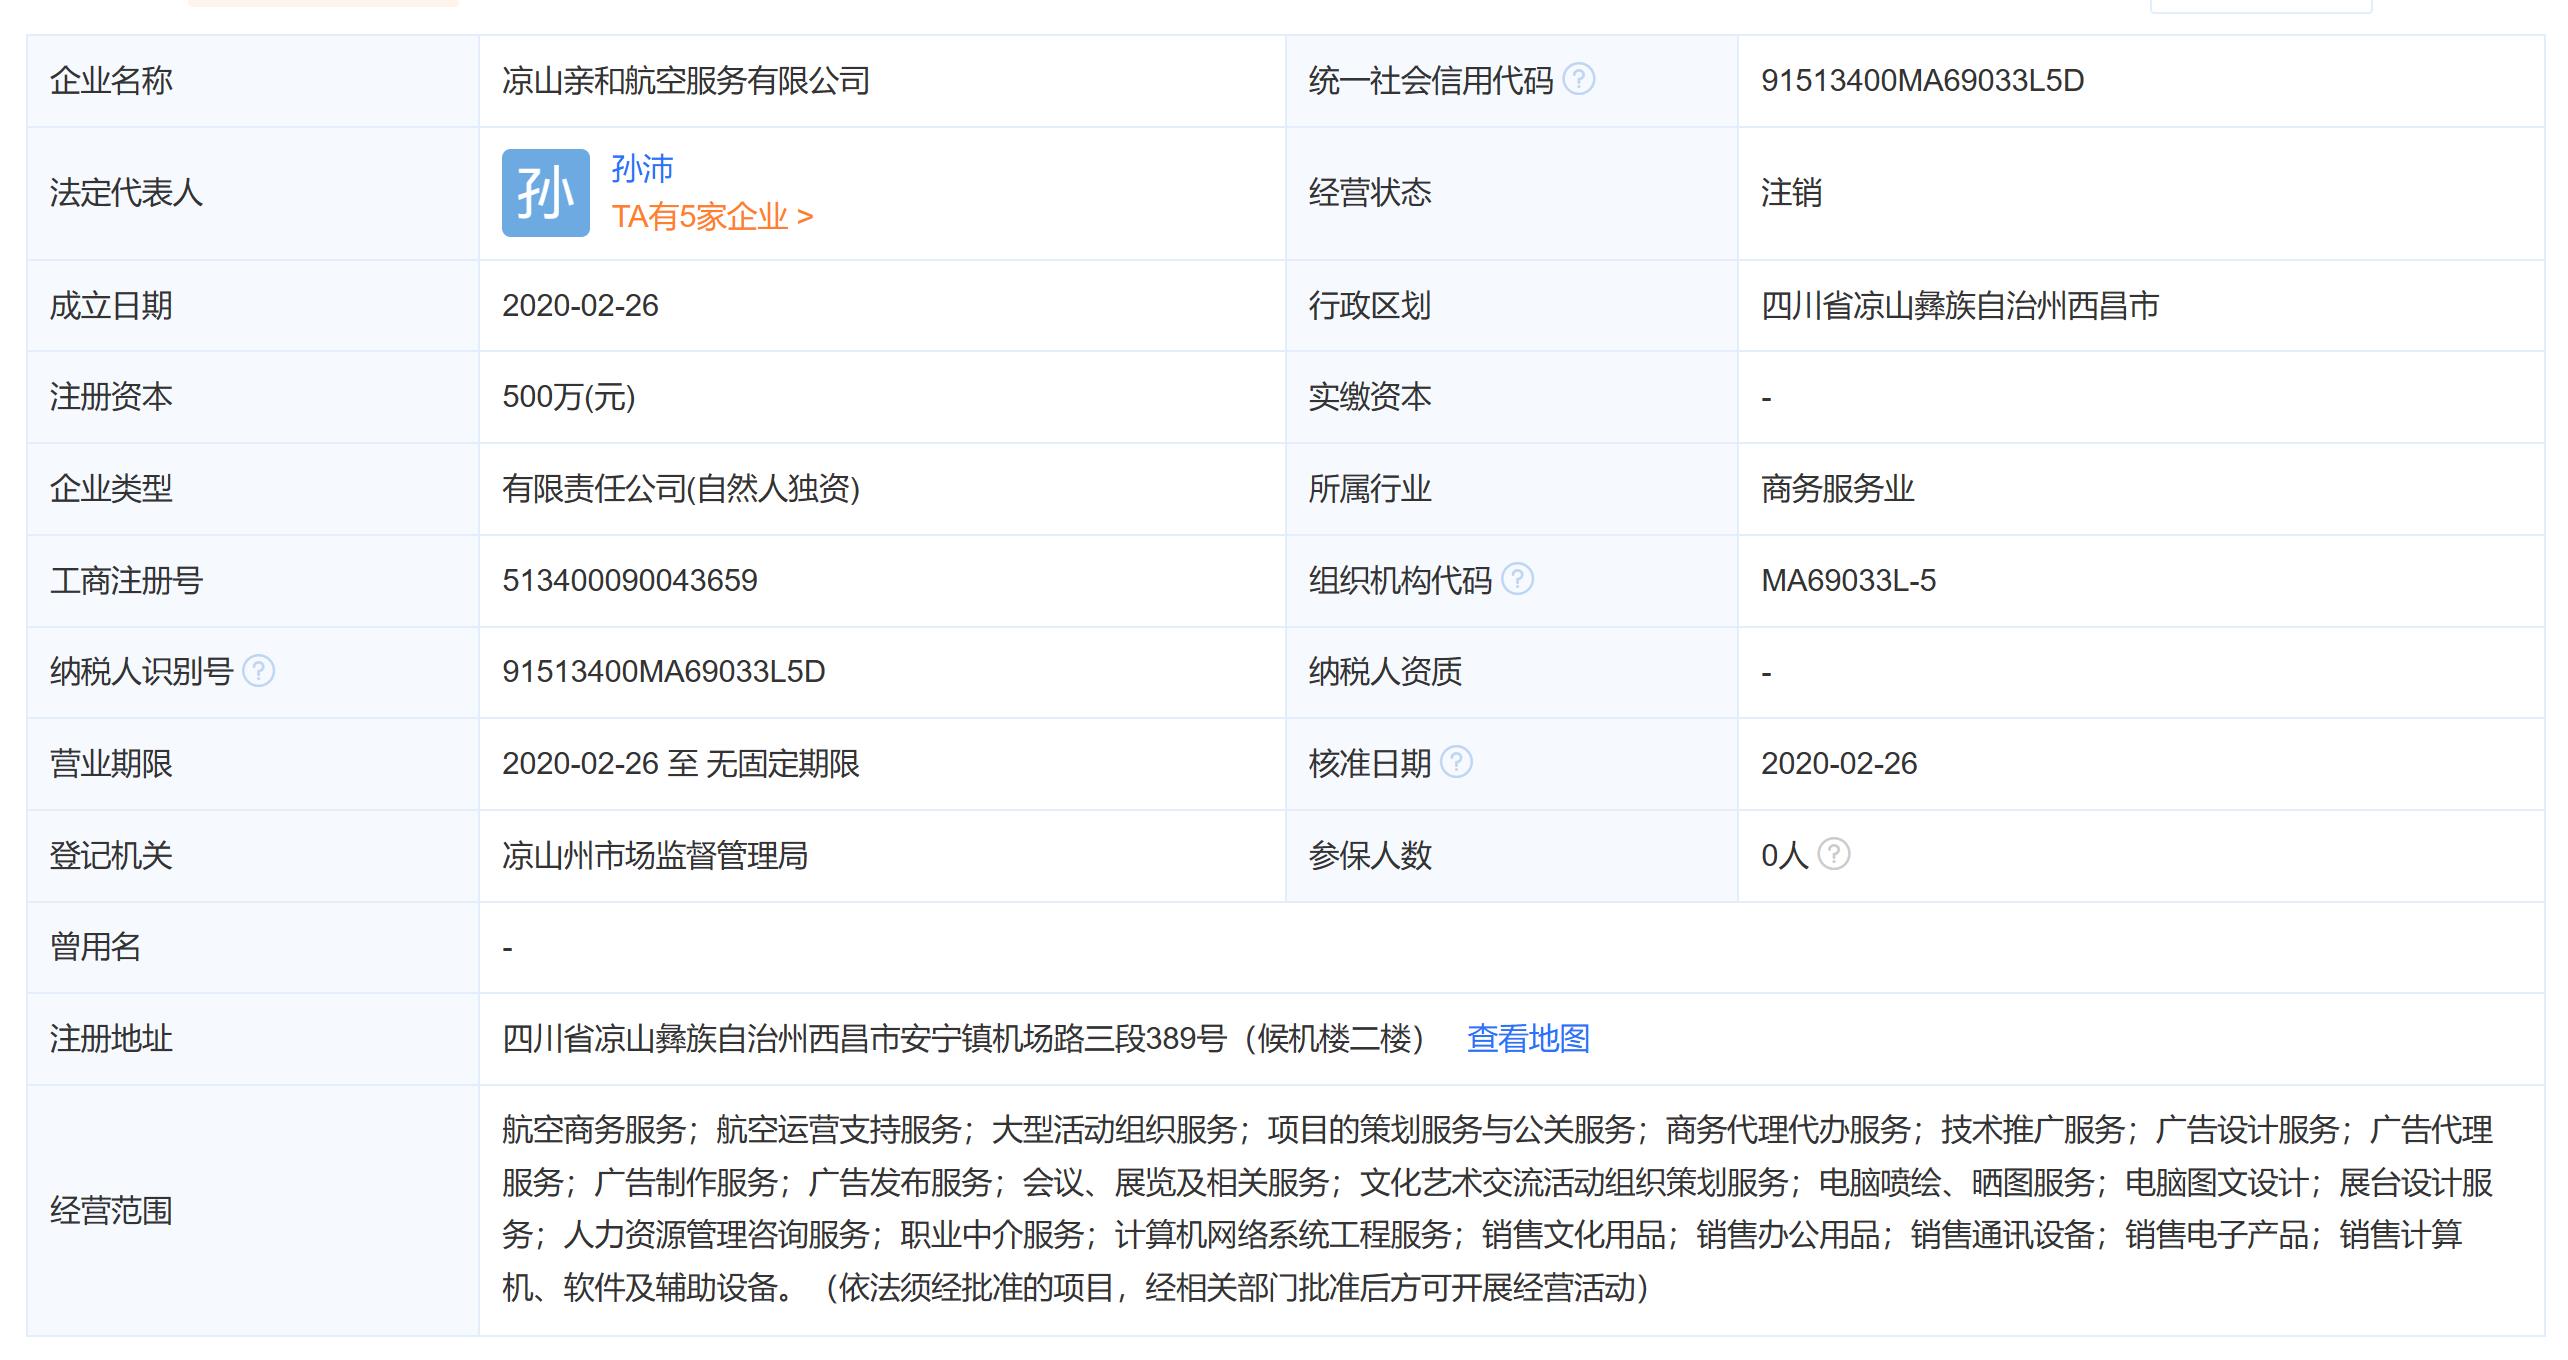Select industry value 商务服务业
Viewport: 2568px width, 1360px height.
1838,489
